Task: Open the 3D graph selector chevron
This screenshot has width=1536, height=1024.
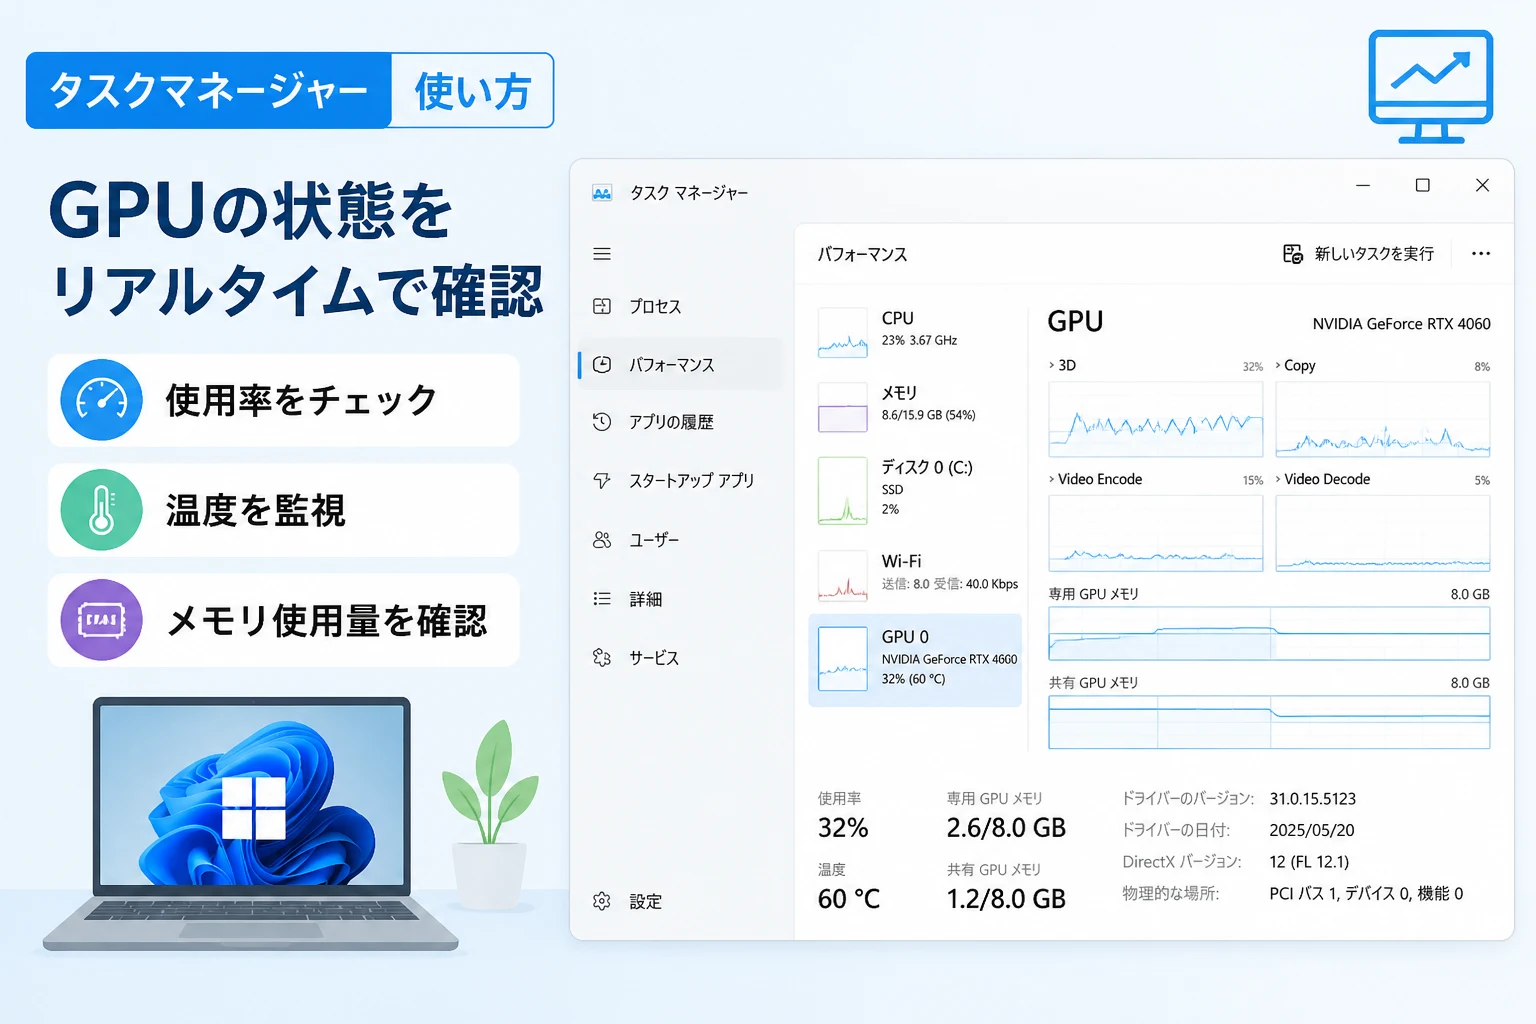Action: 1051,365
